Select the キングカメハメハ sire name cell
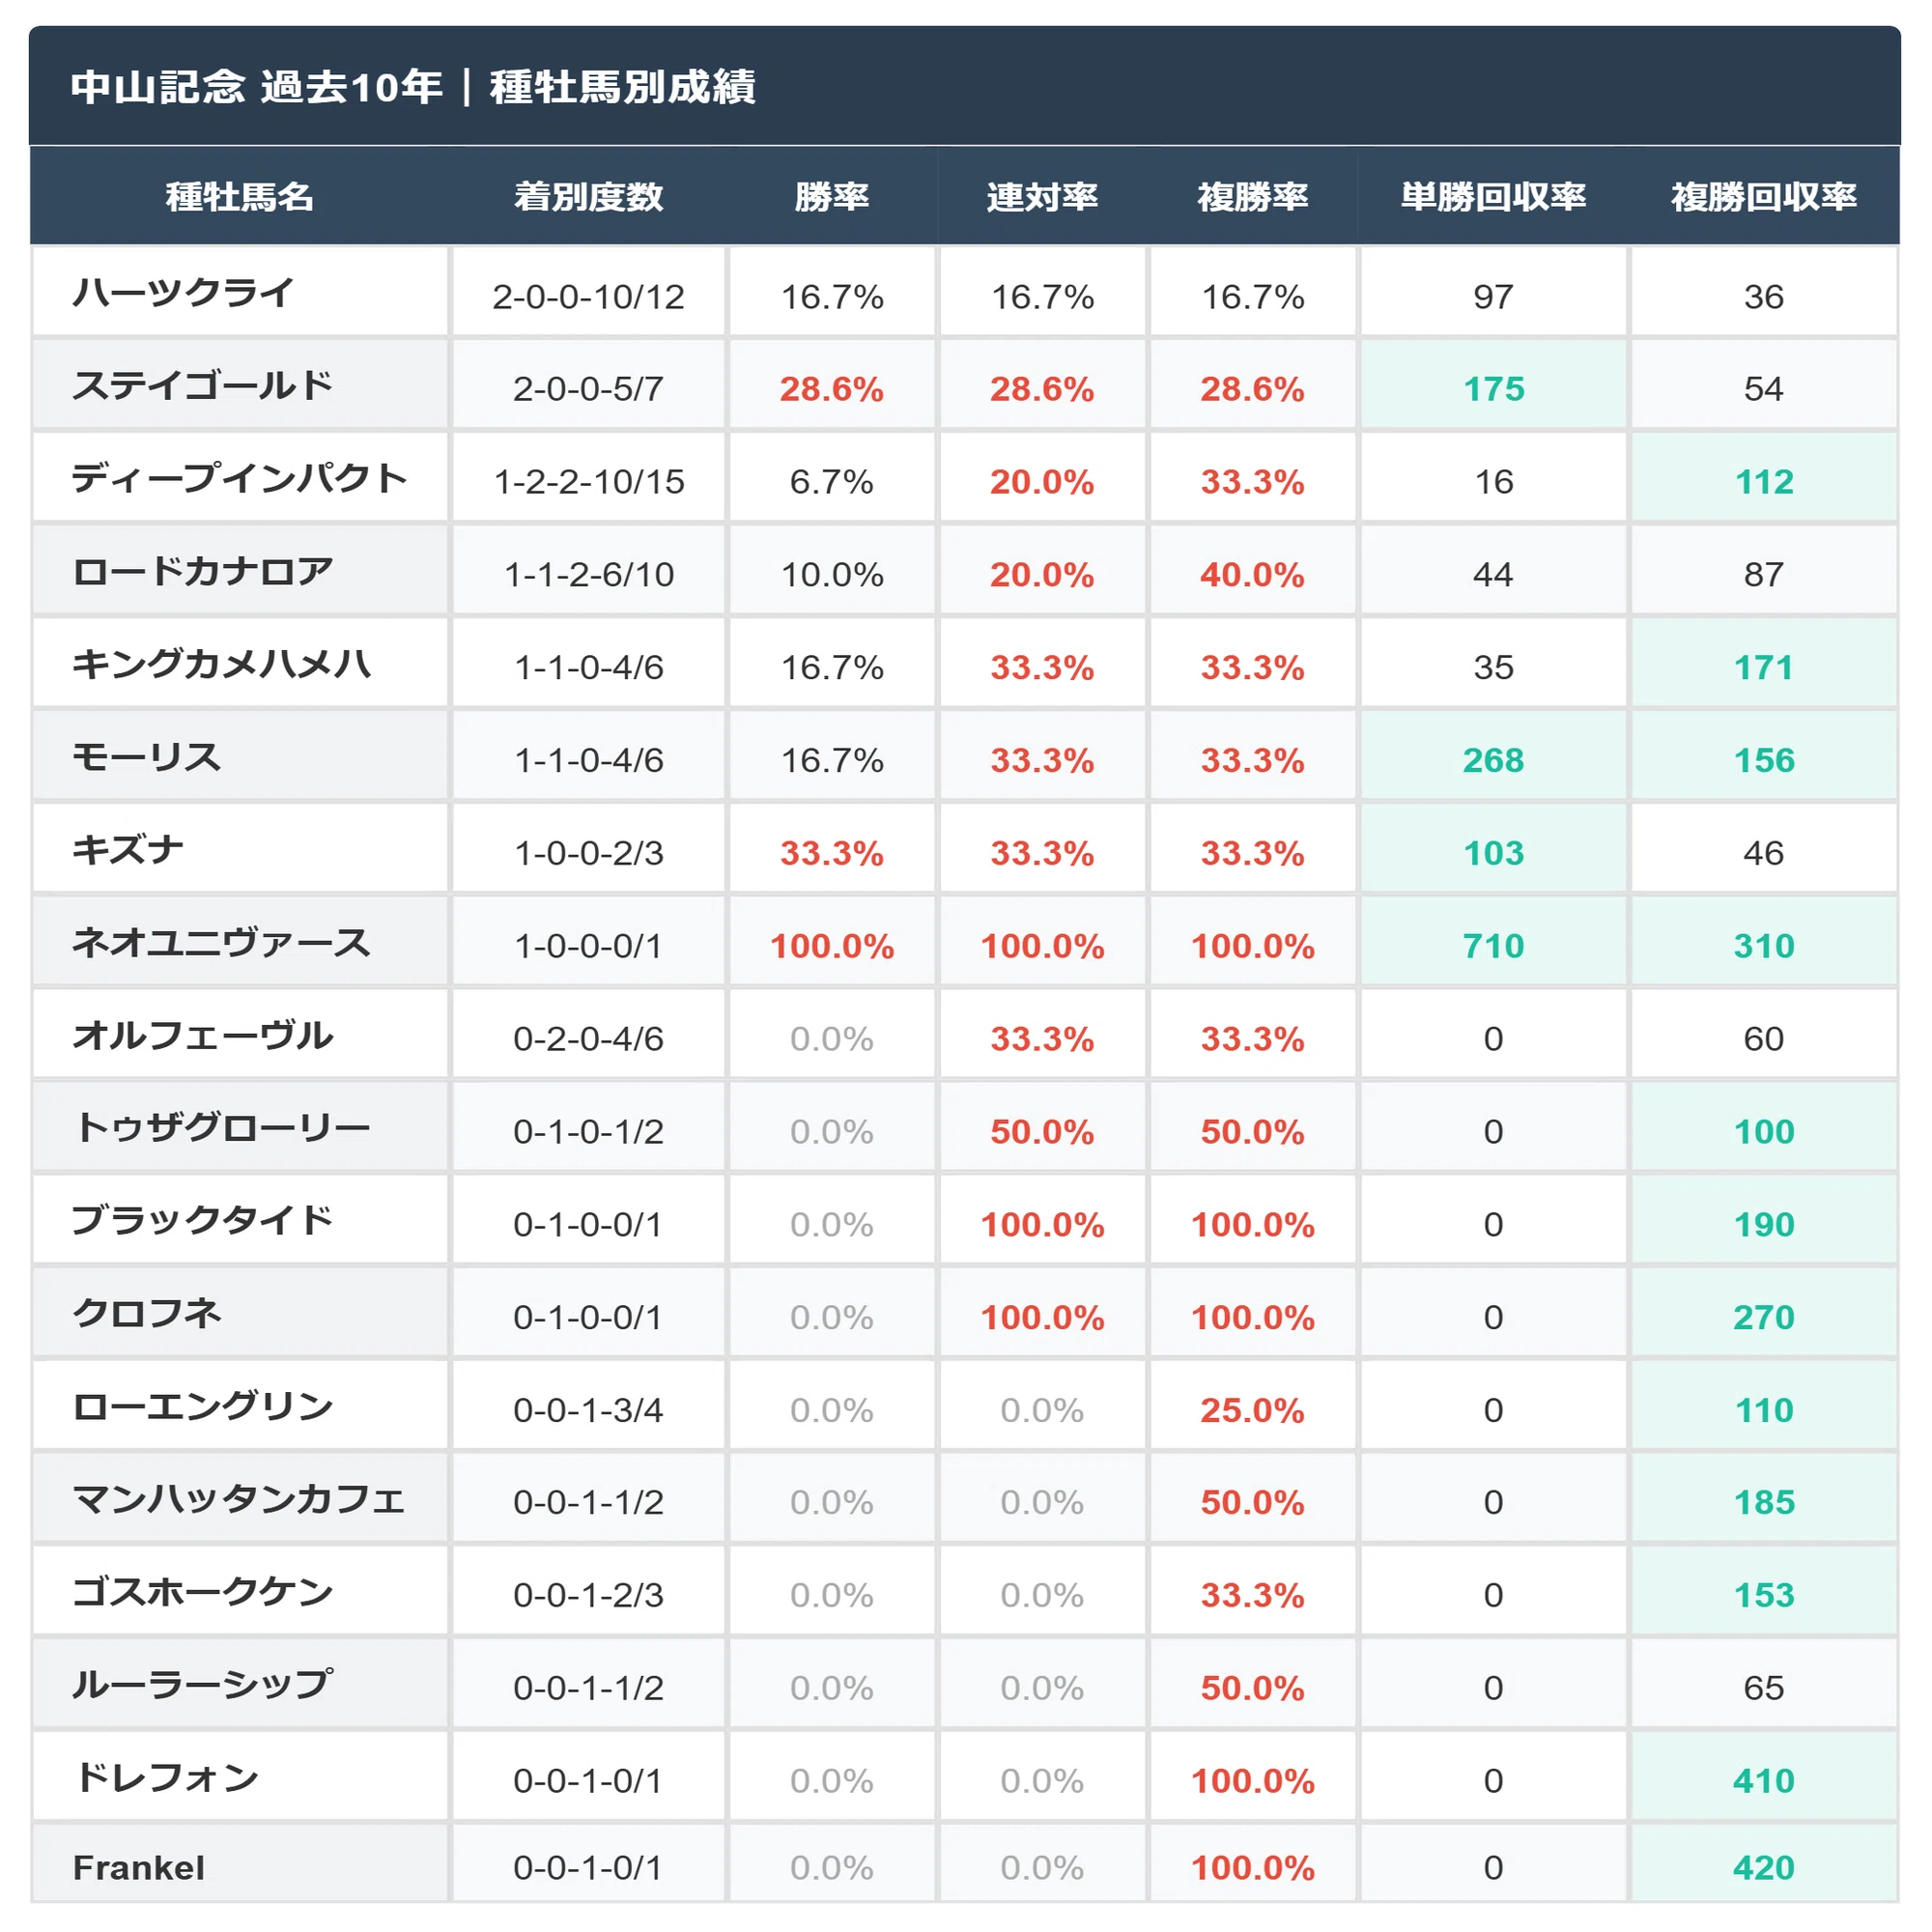This screenshot has height=1932, width=1932. [x=240, y=664]
